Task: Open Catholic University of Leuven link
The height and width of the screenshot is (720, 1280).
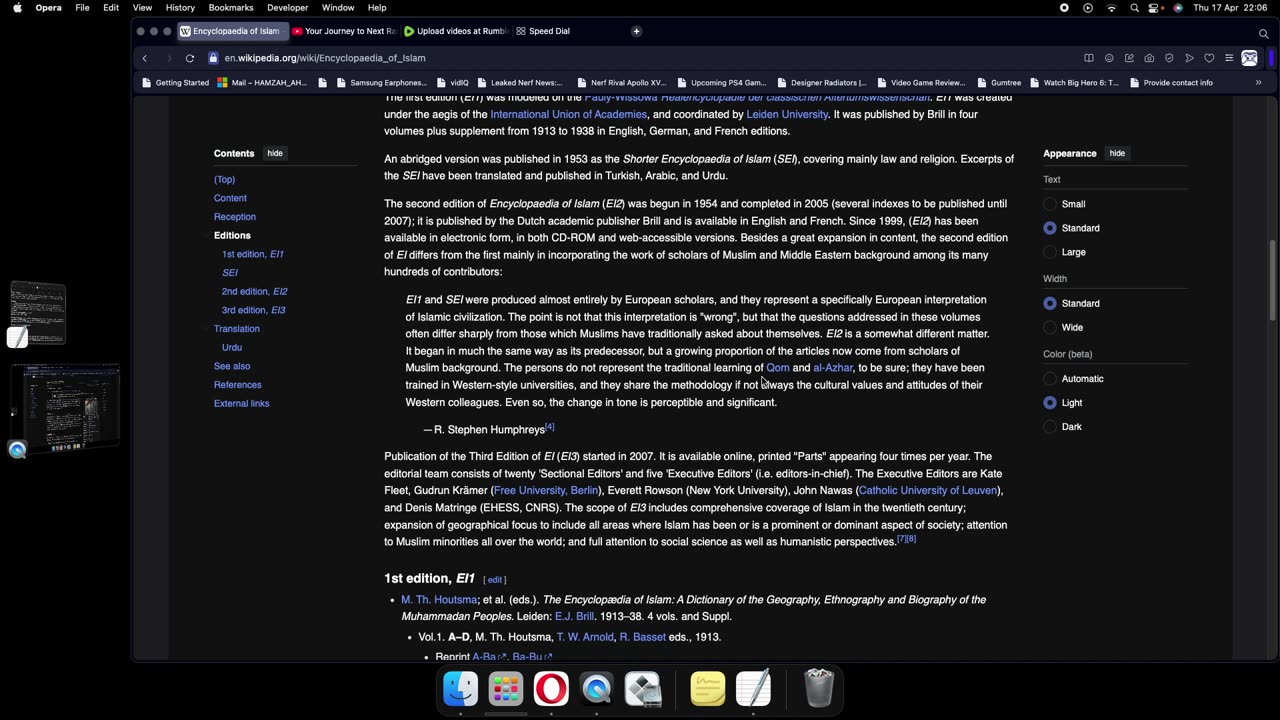Action: pos(928,491)
